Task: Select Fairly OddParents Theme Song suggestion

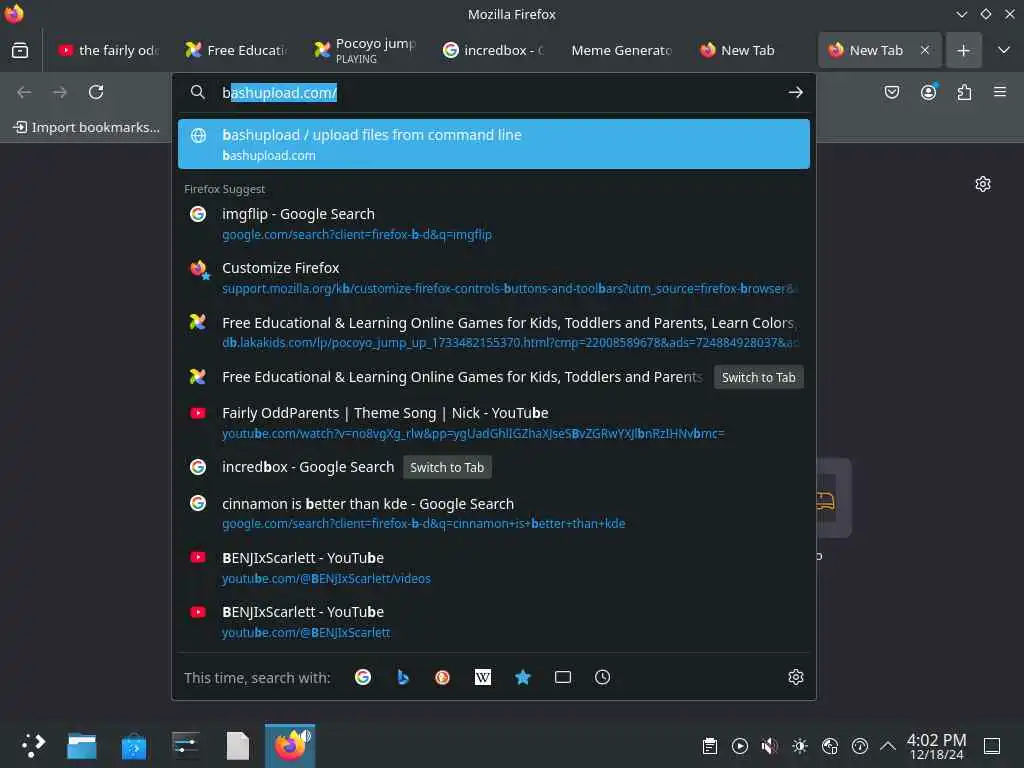Action: tap(494, 423)
